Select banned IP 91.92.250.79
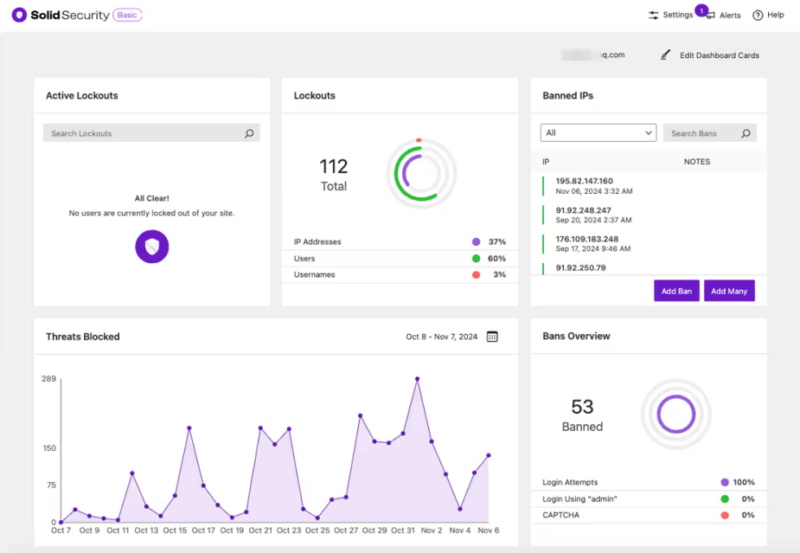800x553 pixels. (581, 268)
